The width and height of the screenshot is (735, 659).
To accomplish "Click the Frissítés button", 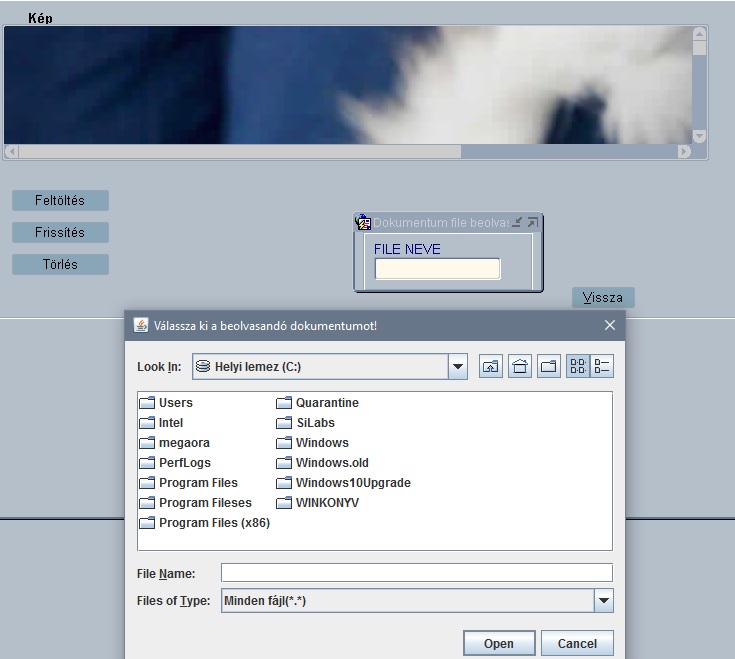I will (60, 232).
